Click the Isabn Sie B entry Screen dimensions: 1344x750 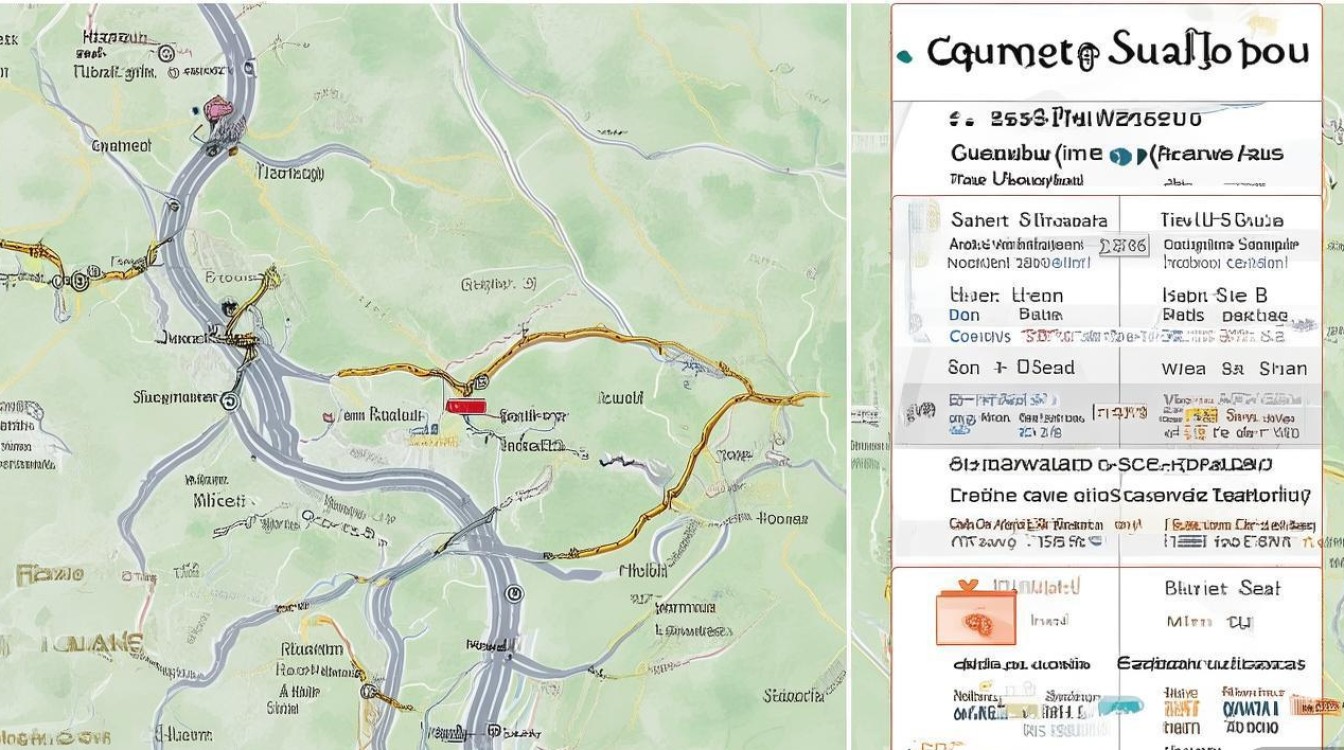[1214, 295]
